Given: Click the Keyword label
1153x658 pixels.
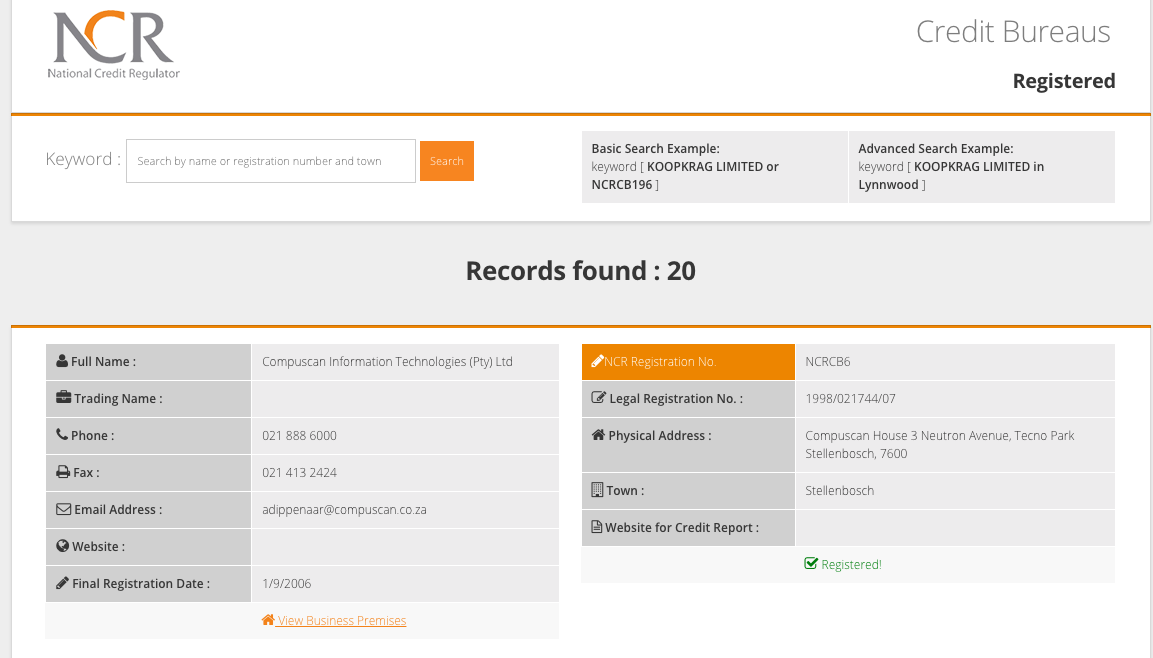Looking at the screenshot, I should tap(83, 159).
